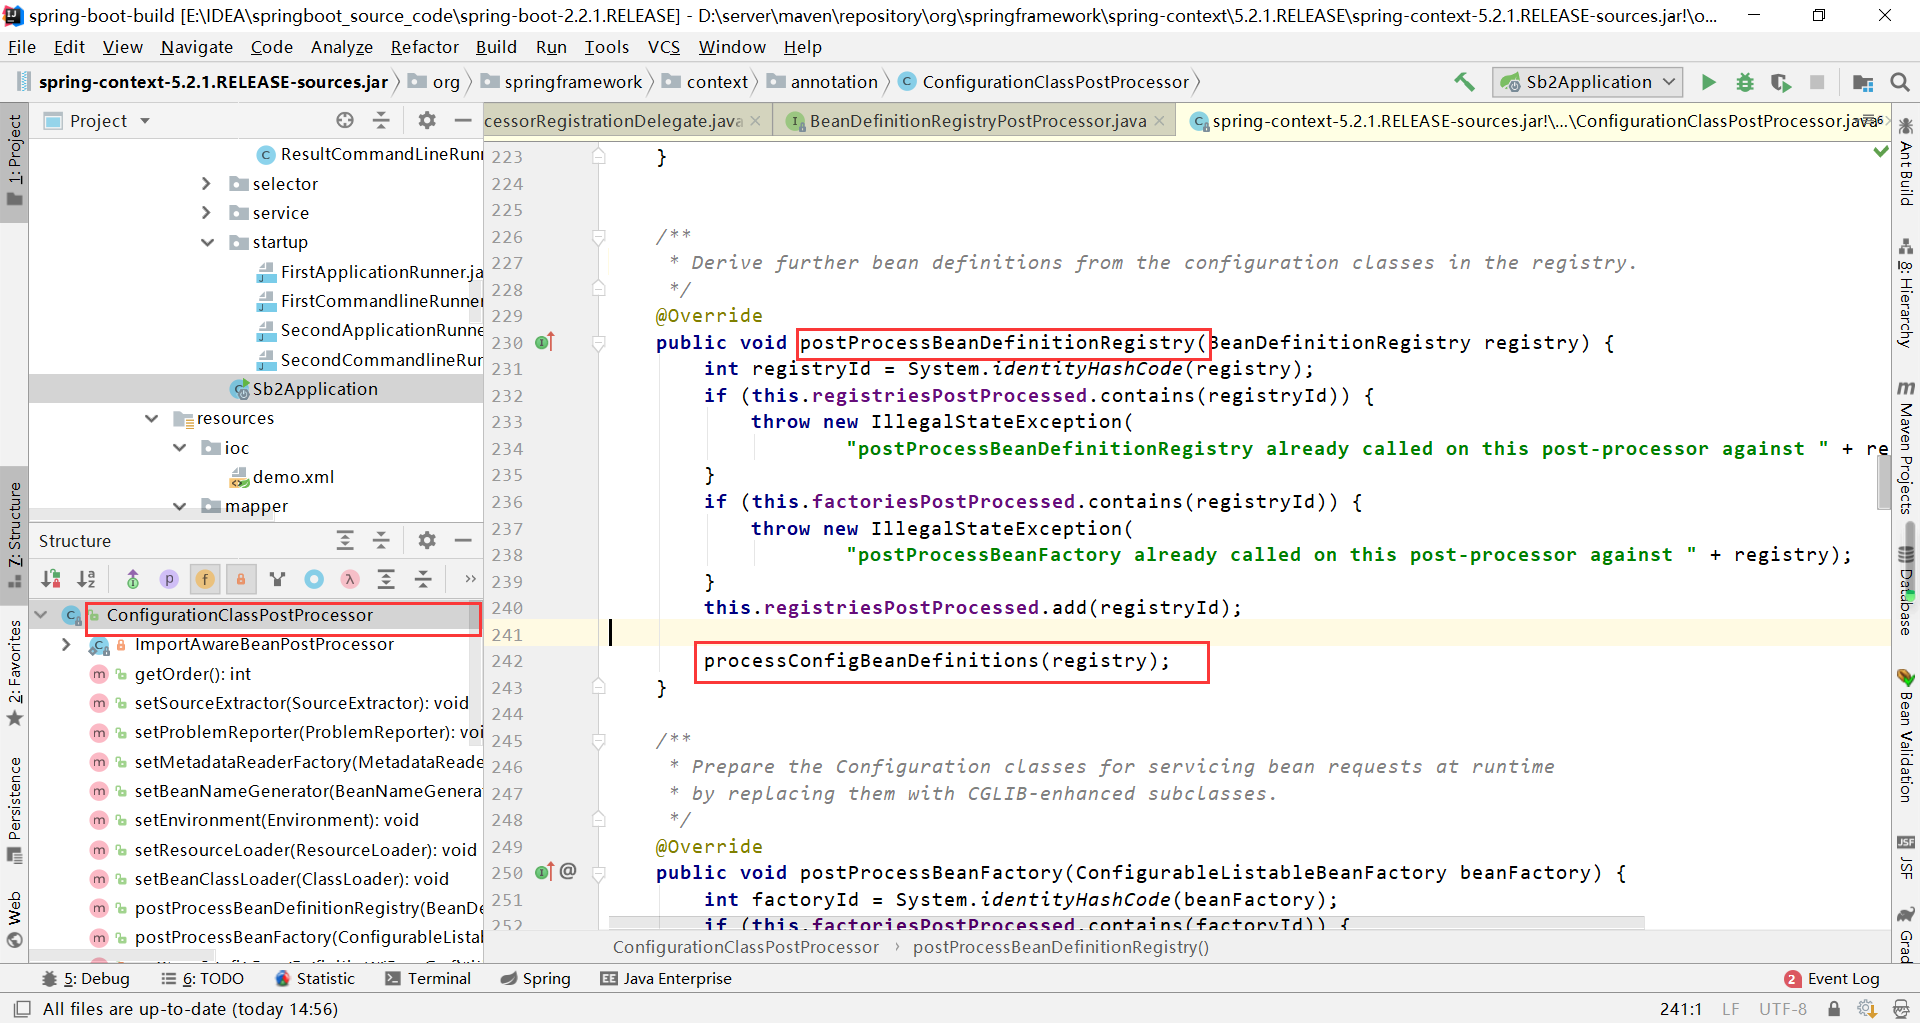This screenshot has width=1920, height=1023.
Task: Select demo.xml file in Project tree
Action: click(293, 476)
